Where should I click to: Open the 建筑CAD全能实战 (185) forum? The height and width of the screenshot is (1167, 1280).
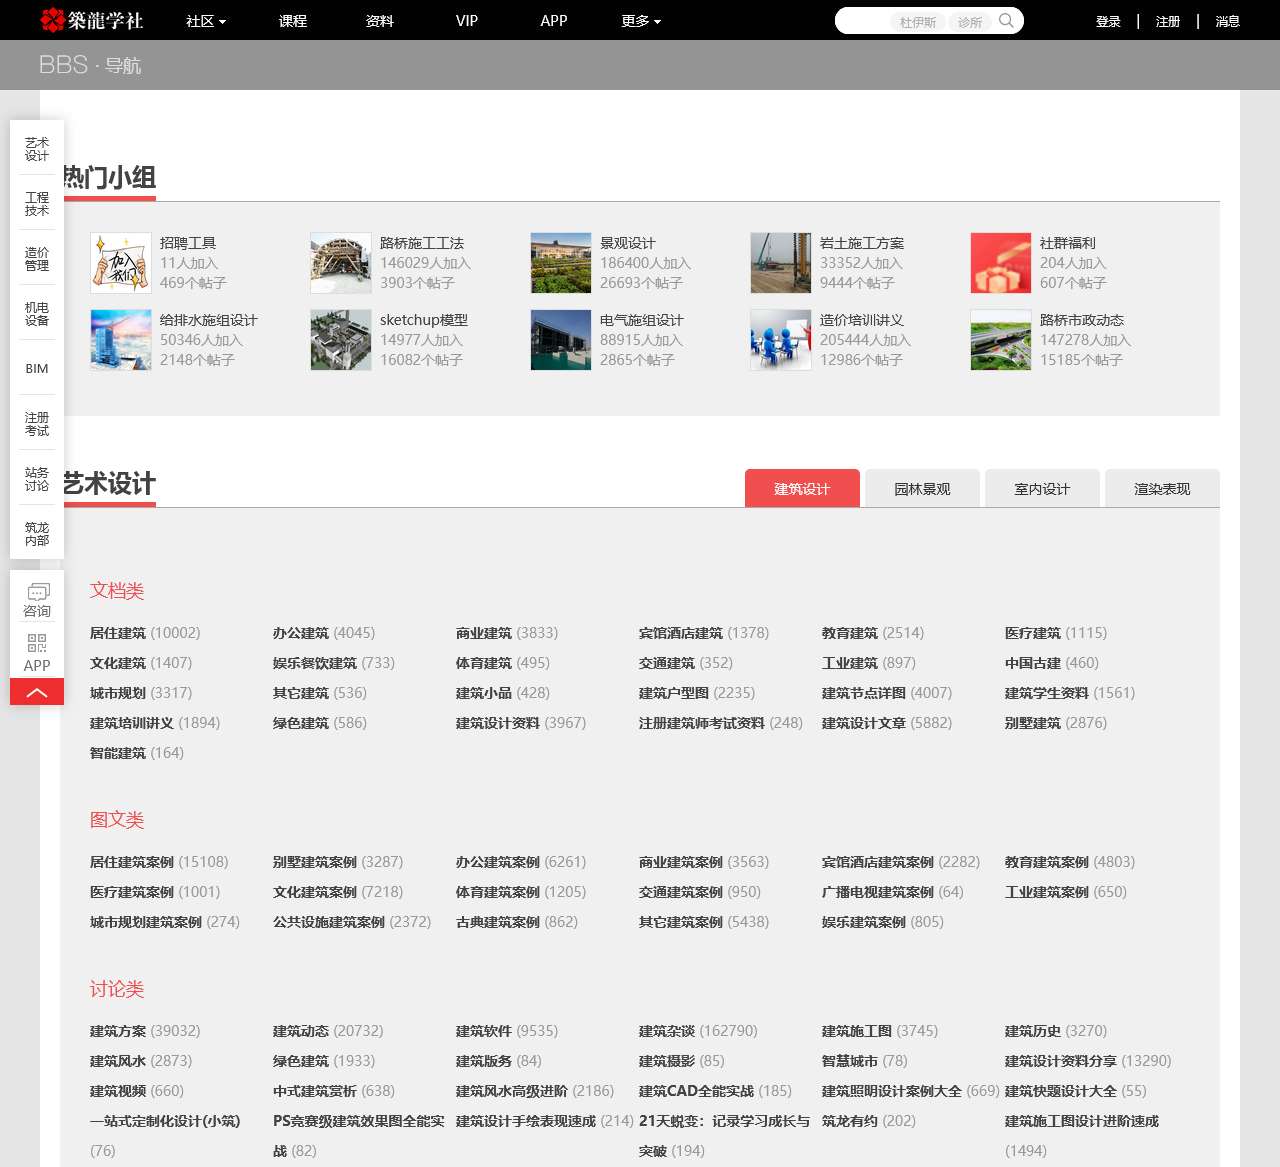[x=715, y=1091]
